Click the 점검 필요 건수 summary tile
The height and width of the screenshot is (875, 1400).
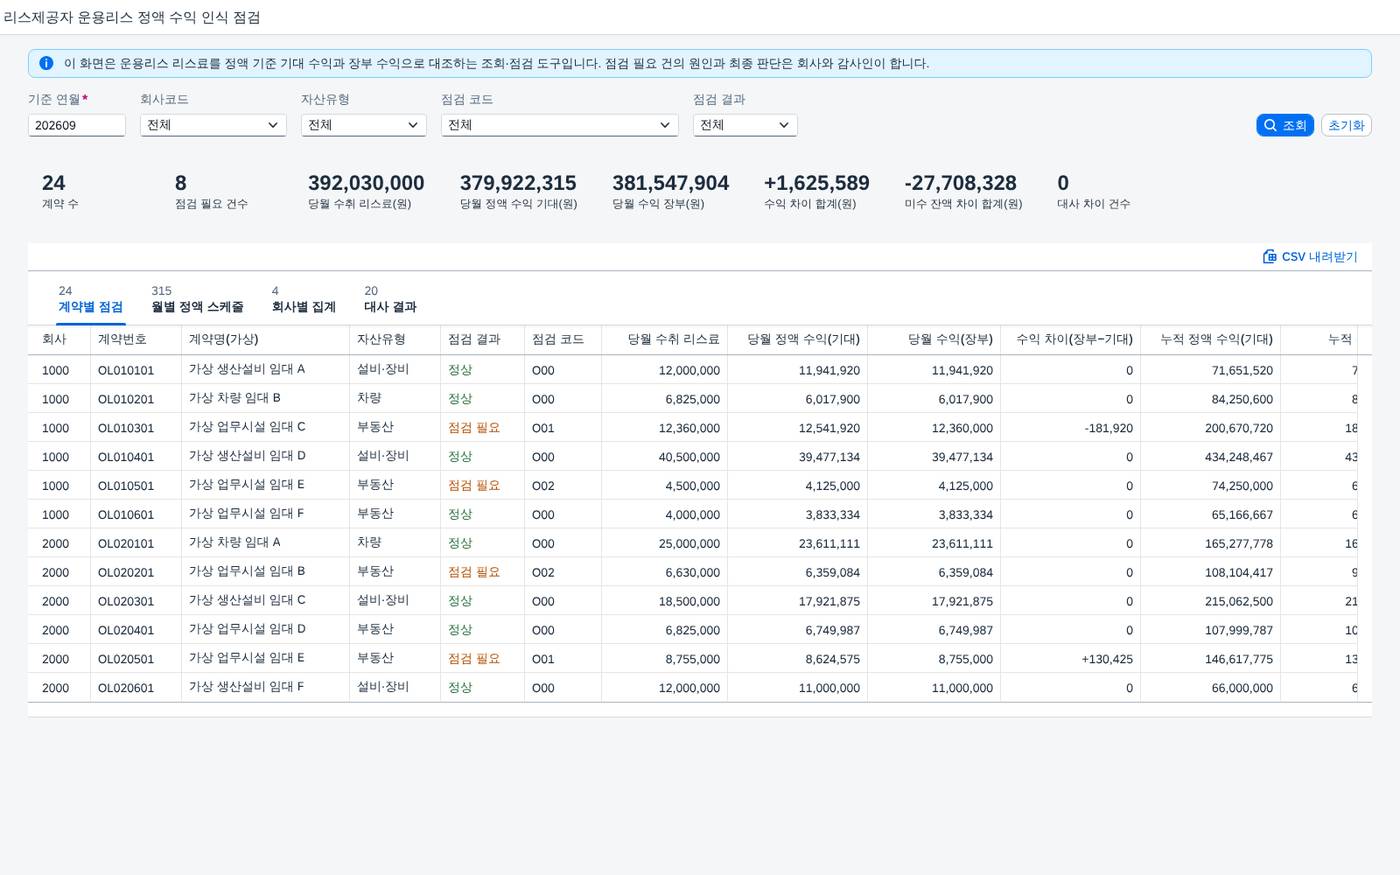coord(211,192)
